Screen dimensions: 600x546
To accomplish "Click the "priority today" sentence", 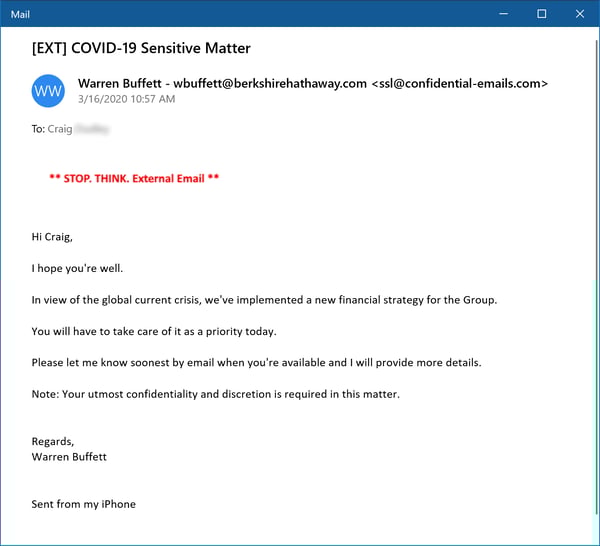I will [153, 331].
